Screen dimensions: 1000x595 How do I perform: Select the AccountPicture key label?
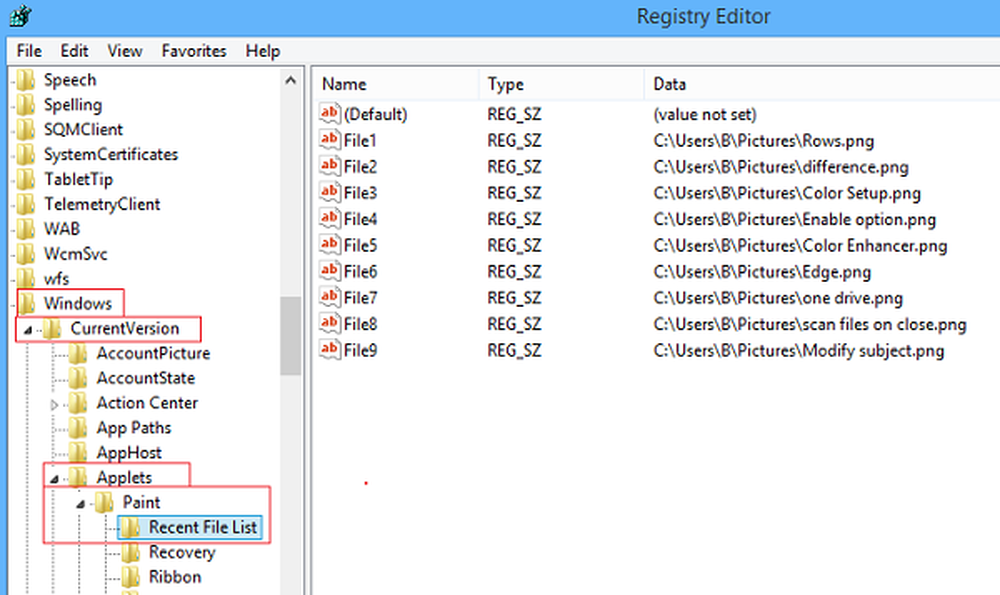[153, 353]
